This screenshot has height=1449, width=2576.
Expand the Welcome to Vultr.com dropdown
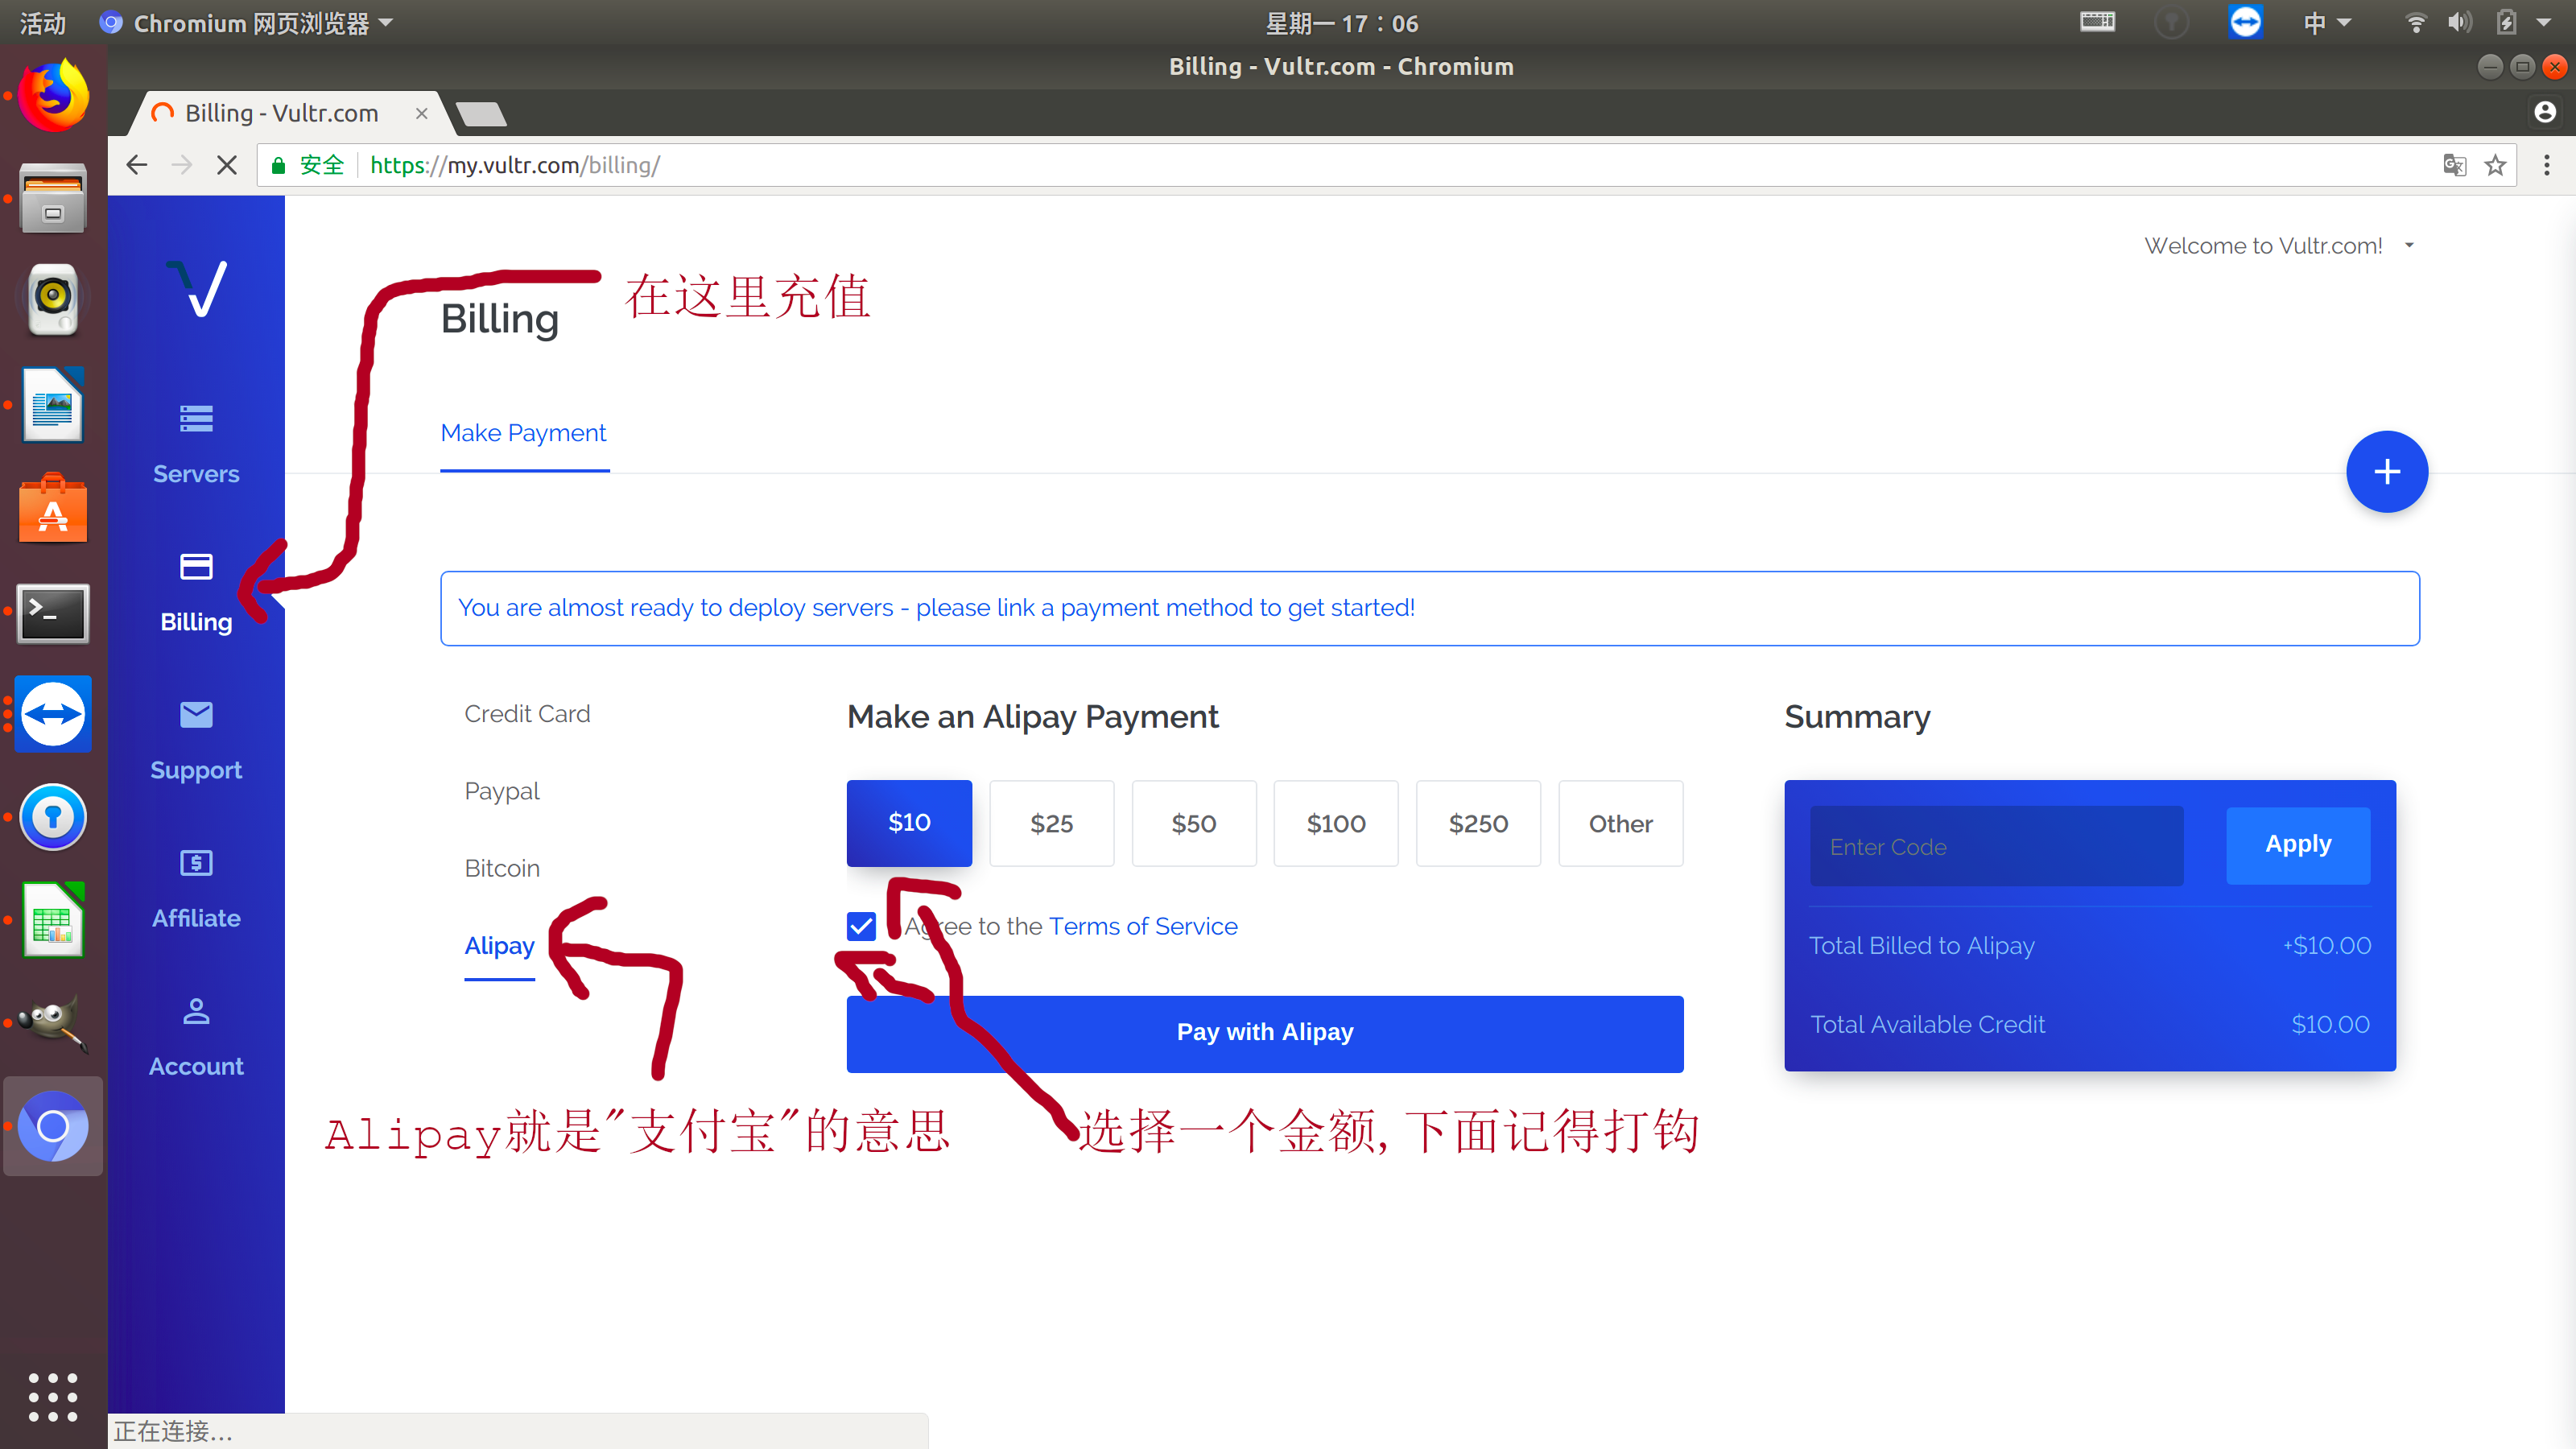click(x=2409, y=245)
